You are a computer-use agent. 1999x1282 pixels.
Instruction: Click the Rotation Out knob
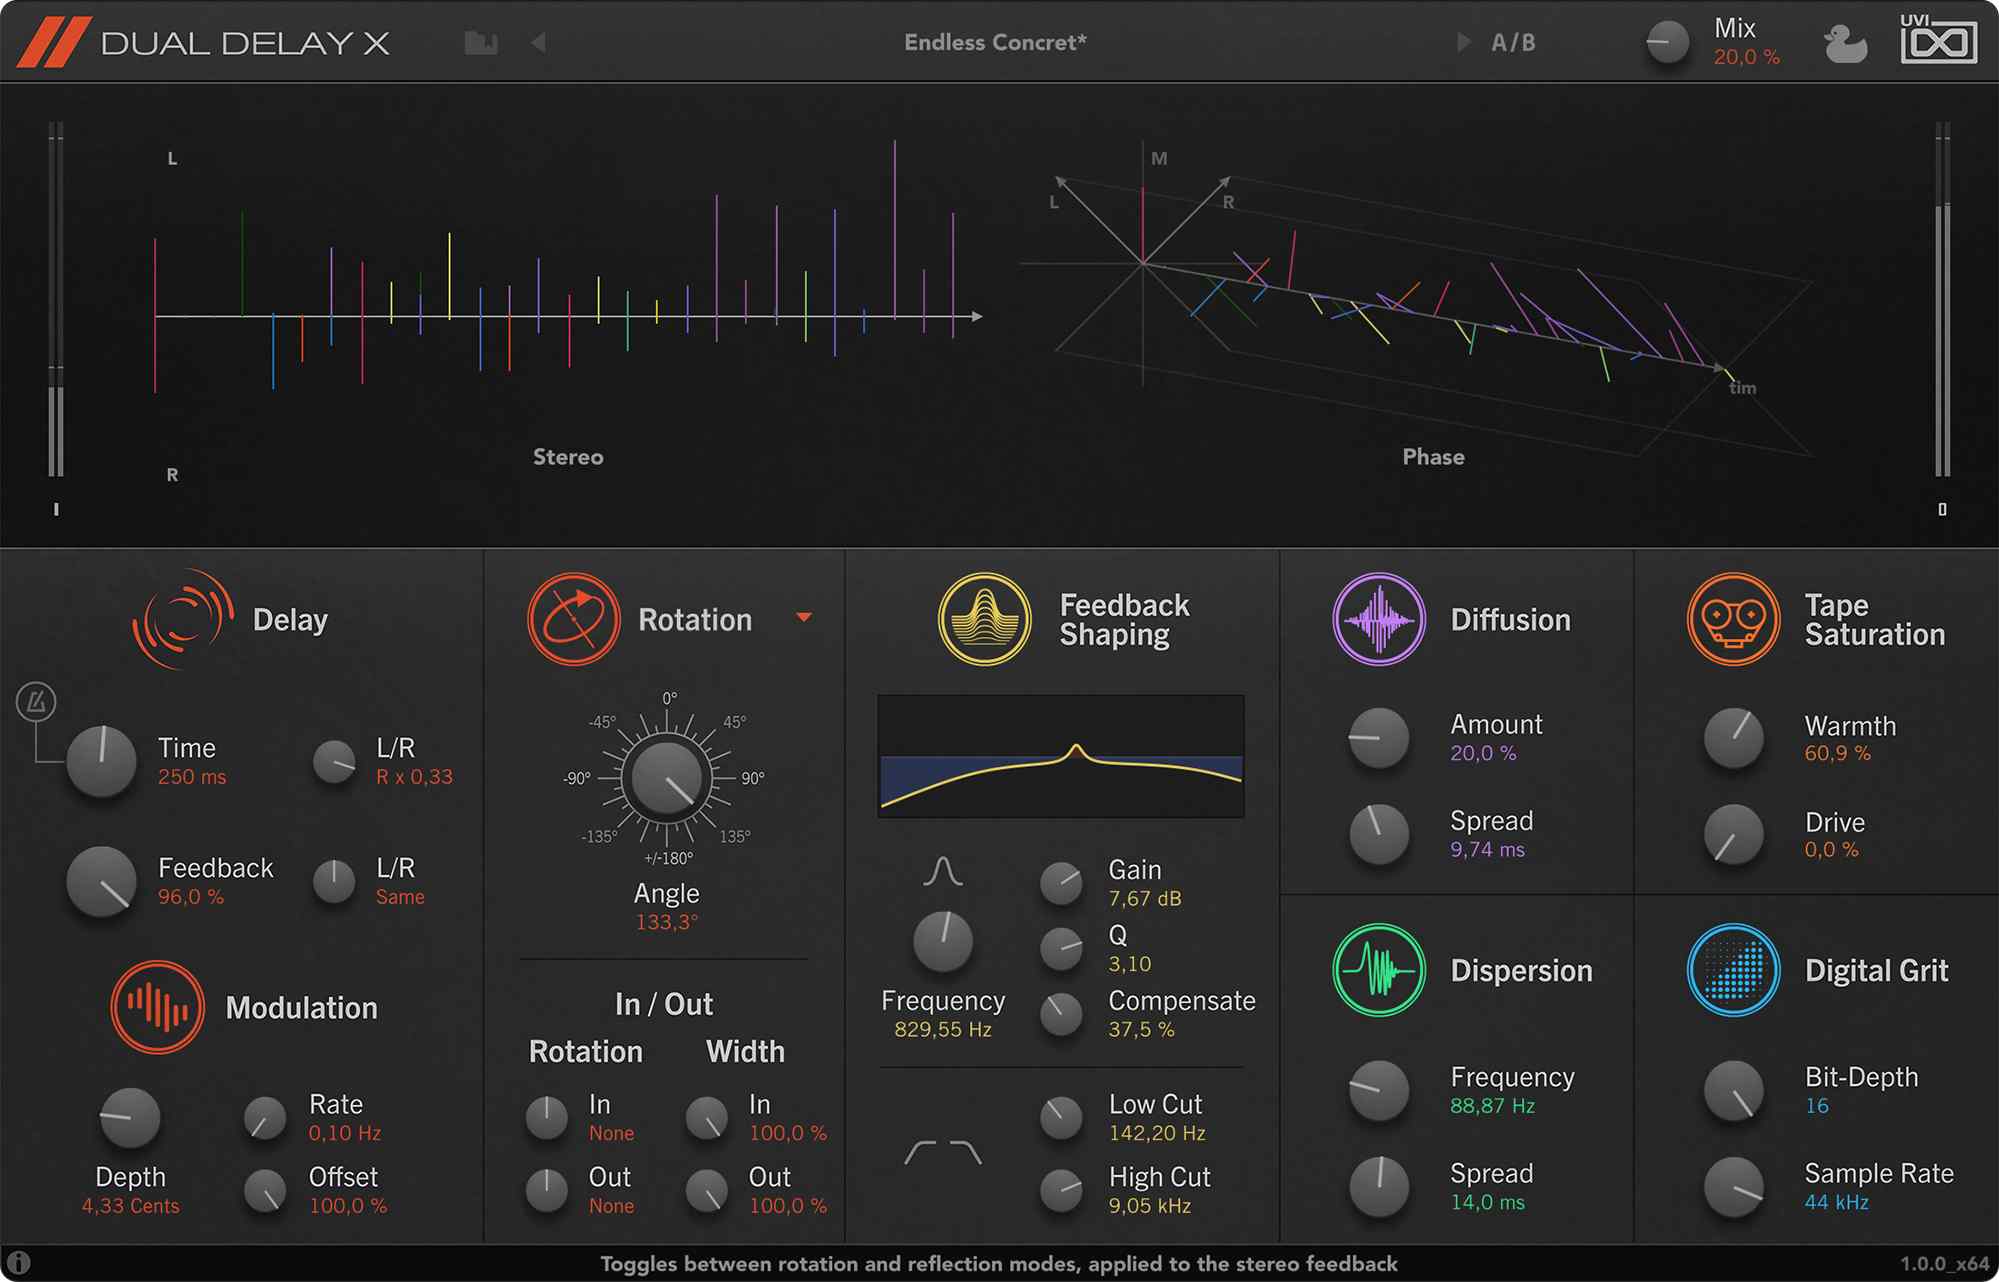(546, 1190)
